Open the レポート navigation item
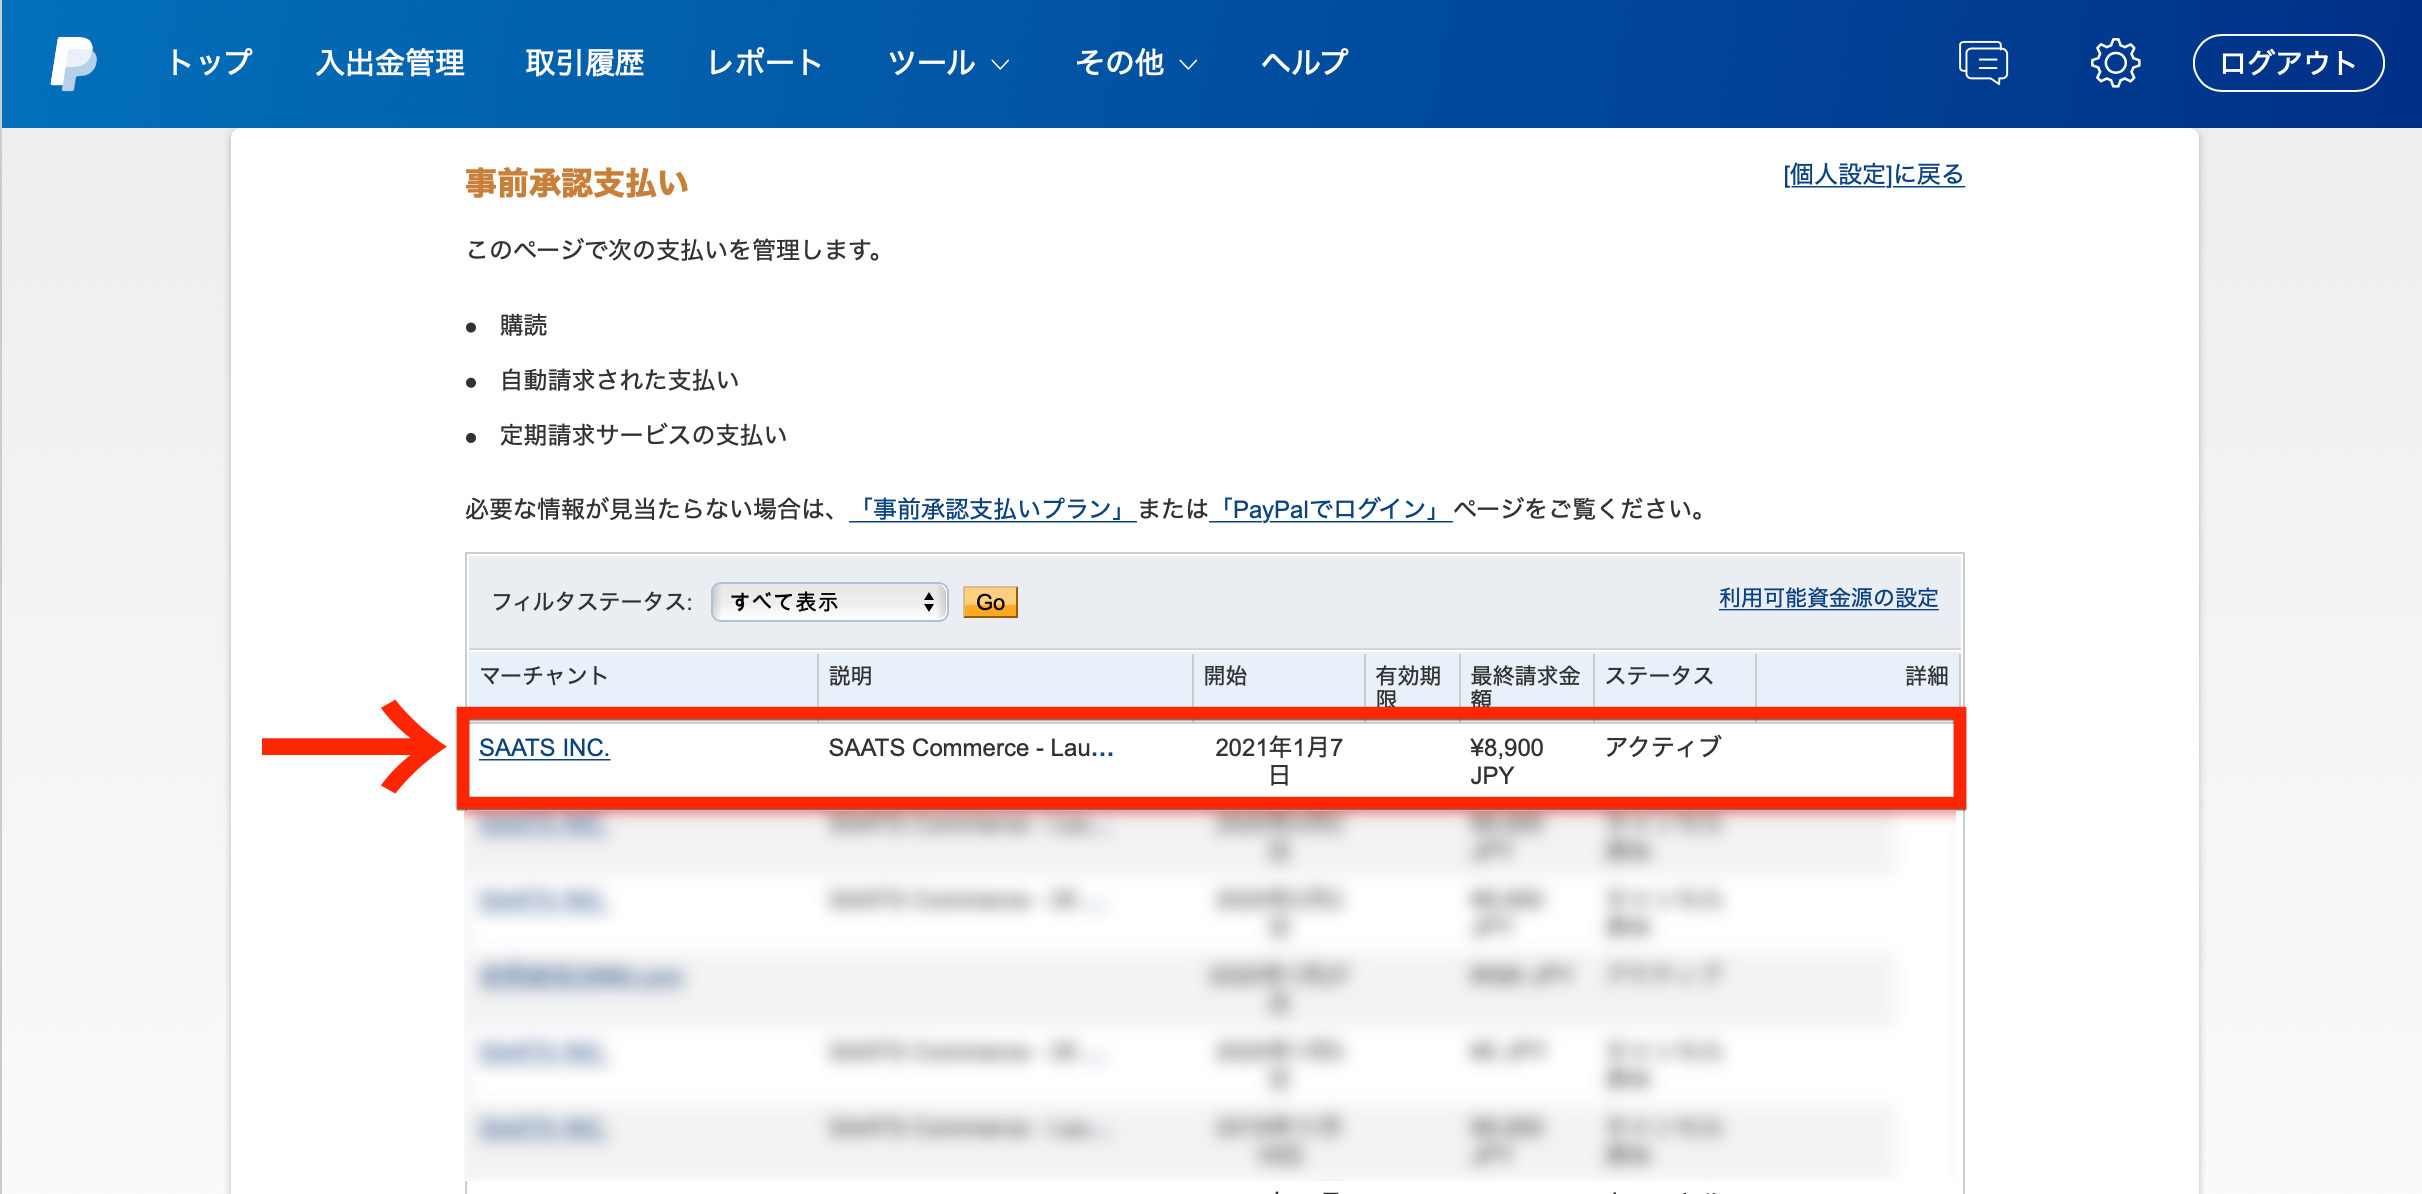This screenshot has width=2422, height=1194. [x=765, y=63]
